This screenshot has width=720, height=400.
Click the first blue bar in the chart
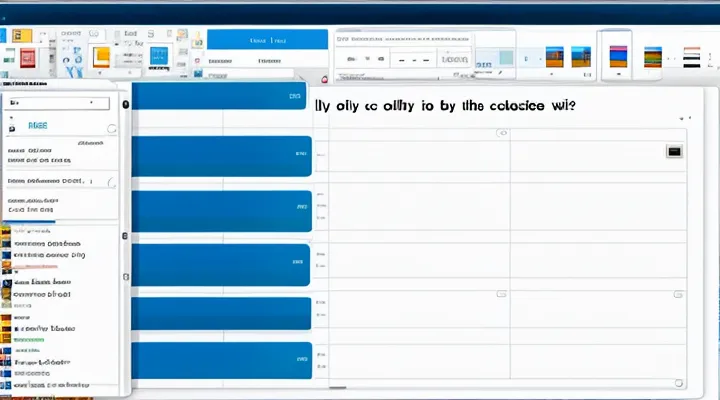[x=220, y=96]
